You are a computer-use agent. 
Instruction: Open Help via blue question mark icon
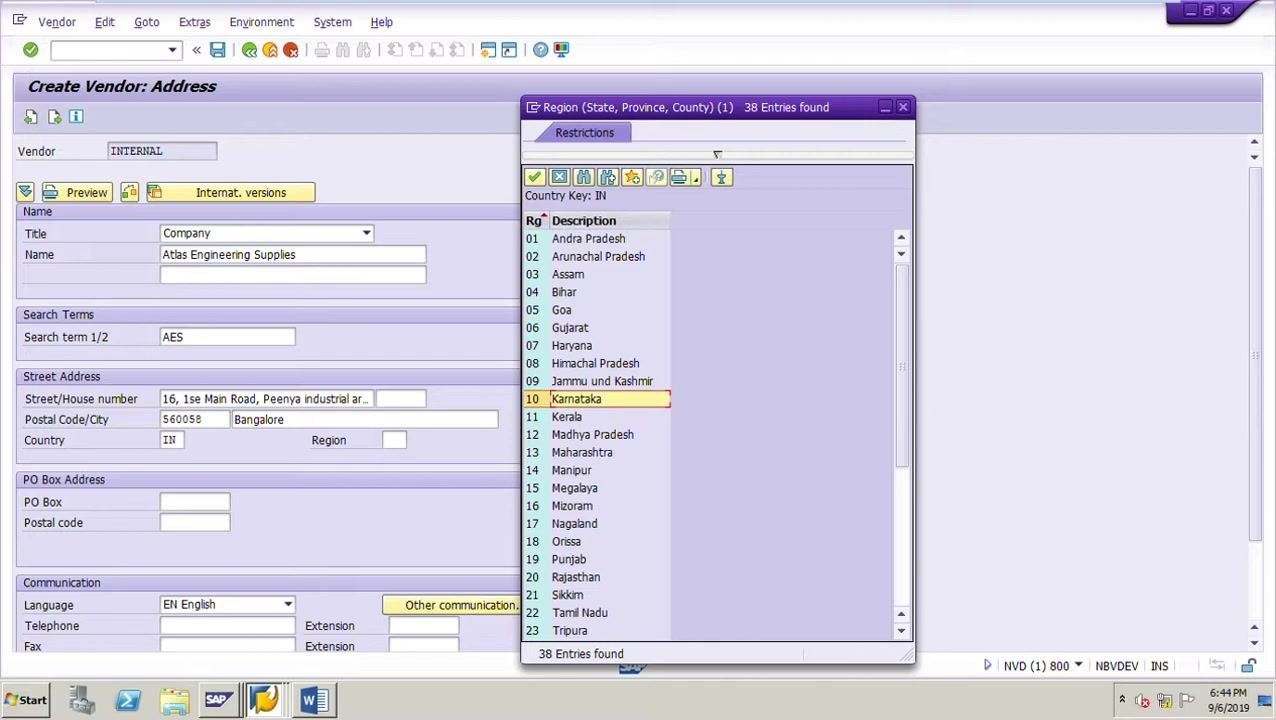click(x=540, y=50)
